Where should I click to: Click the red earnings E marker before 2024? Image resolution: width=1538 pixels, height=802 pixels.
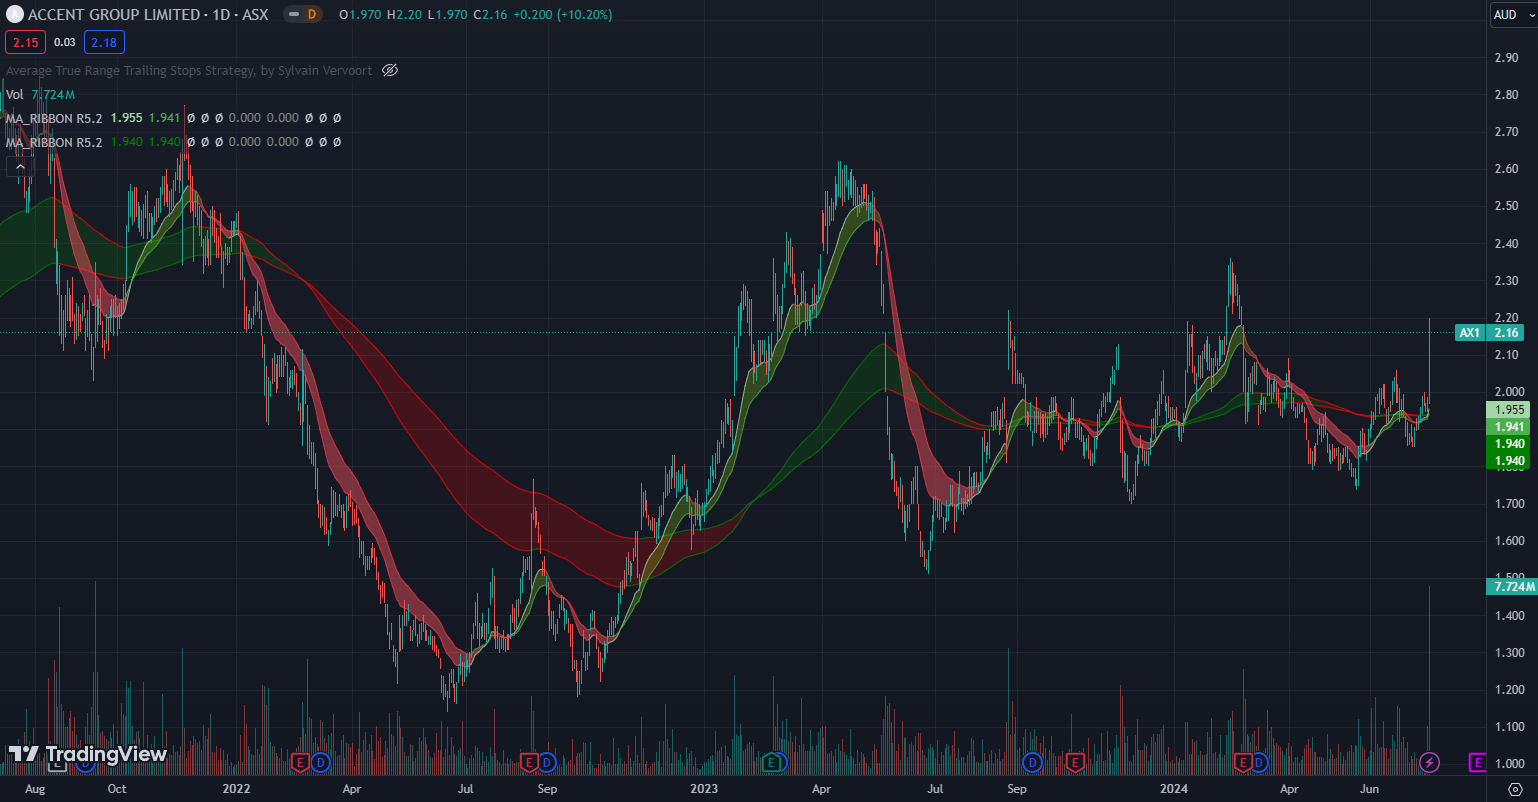[1075, 763]
